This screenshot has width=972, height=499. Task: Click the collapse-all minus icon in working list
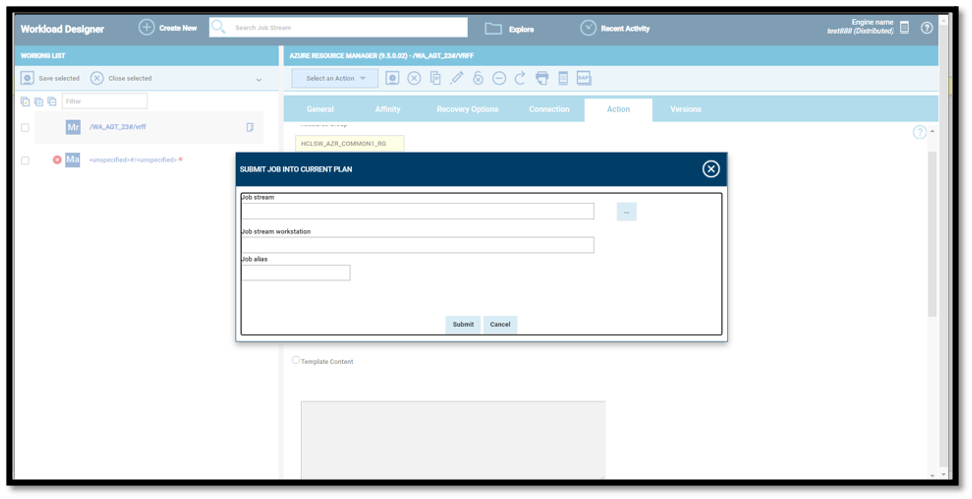[51, 101]
